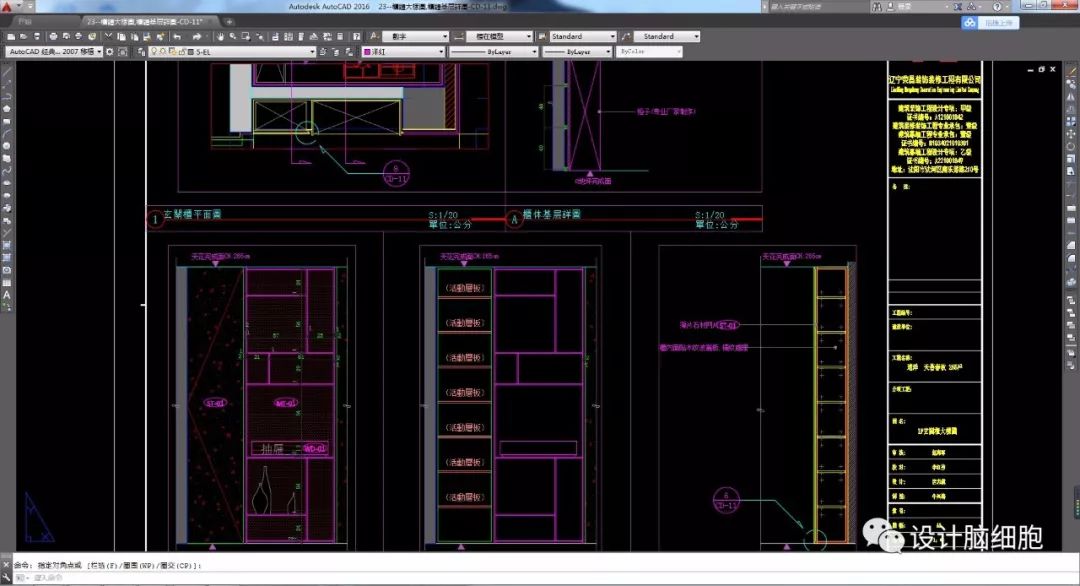Select the Polygon draw tool
This screenshot has height=586, width=1080.
click(x=7, y=109)
